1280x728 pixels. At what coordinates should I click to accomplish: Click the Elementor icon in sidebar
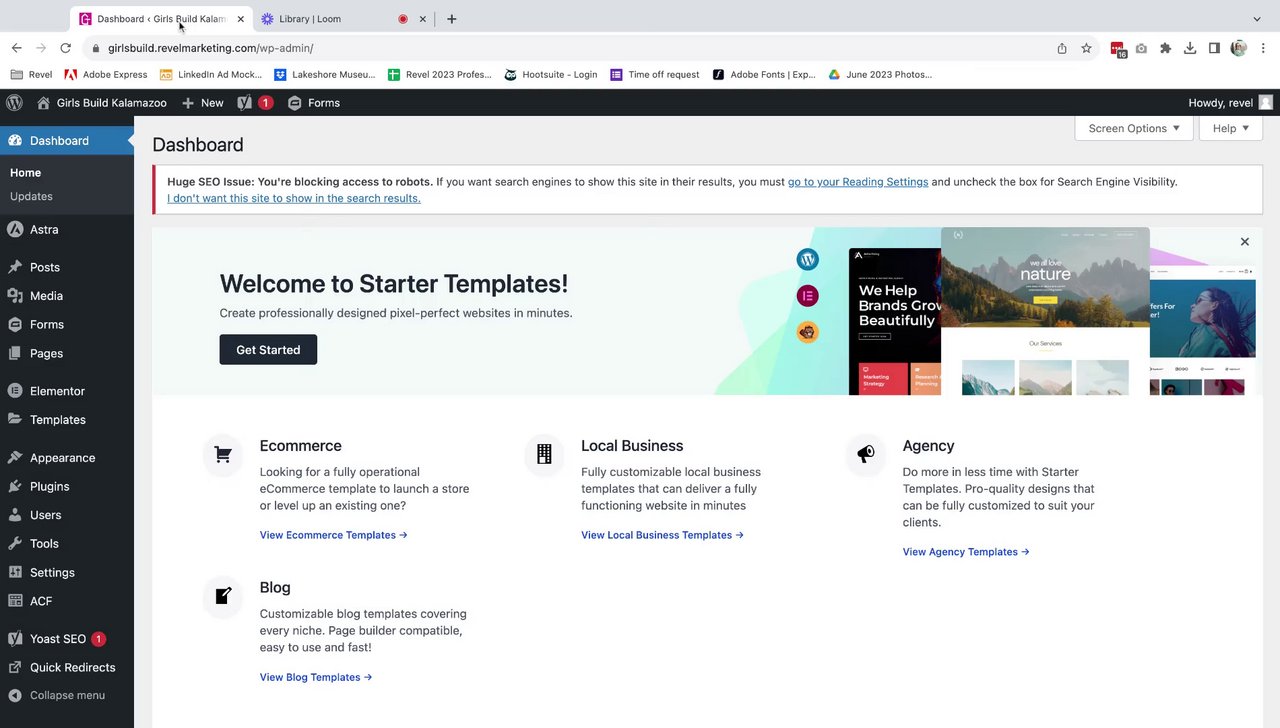pyautogui.click(x=15, y=391)
